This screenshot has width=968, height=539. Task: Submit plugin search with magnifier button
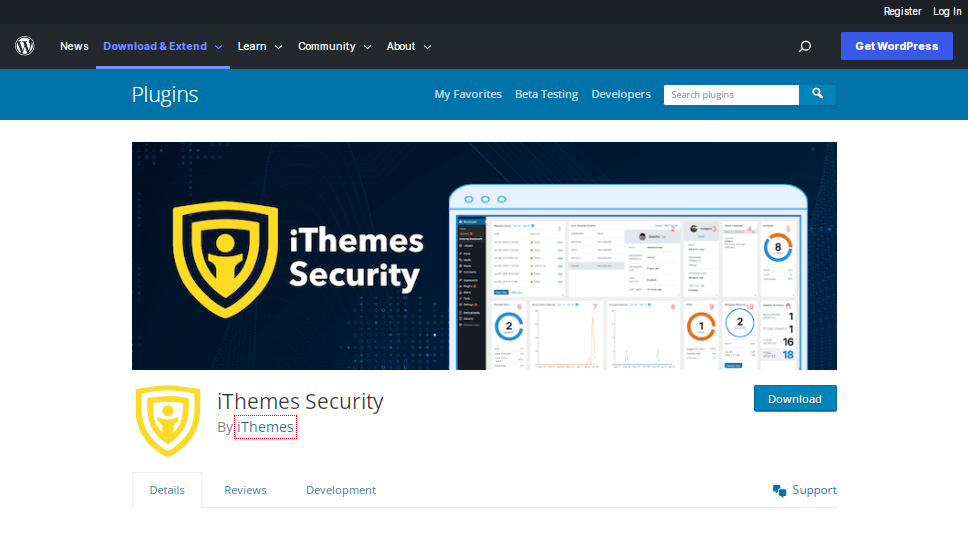tap(818, 94)
